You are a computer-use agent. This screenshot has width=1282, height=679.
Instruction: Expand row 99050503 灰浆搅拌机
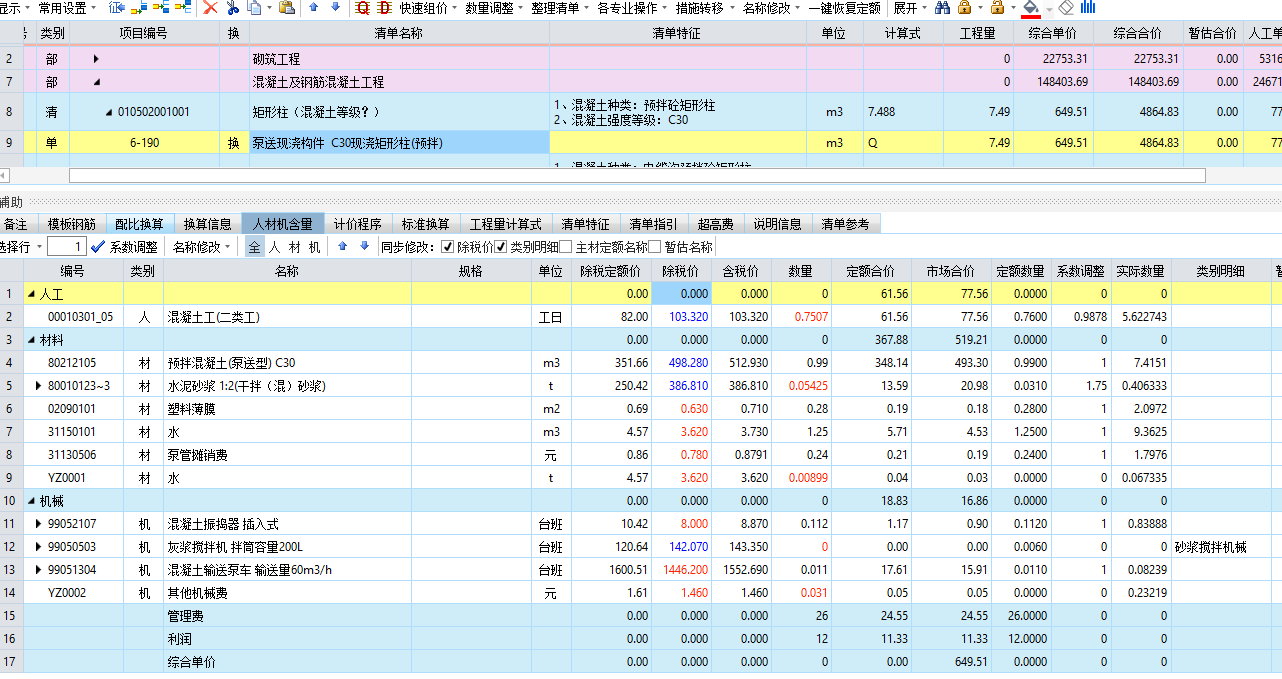click(39, 547)
